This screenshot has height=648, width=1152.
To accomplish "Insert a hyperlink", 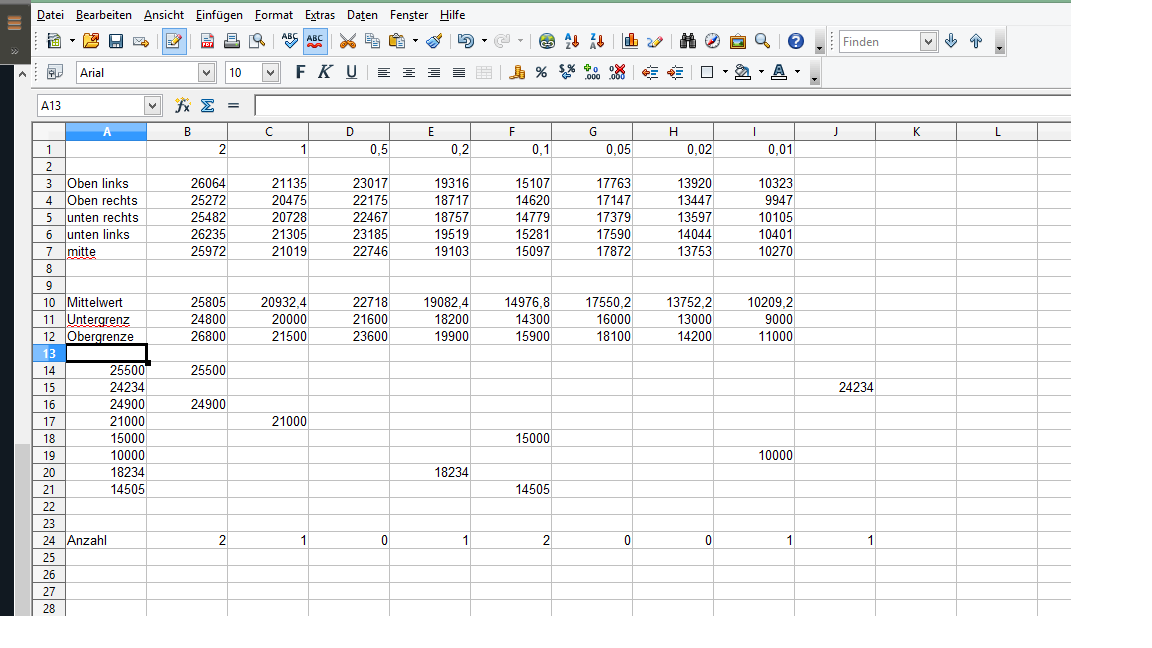I will click(x=547, y=41).
